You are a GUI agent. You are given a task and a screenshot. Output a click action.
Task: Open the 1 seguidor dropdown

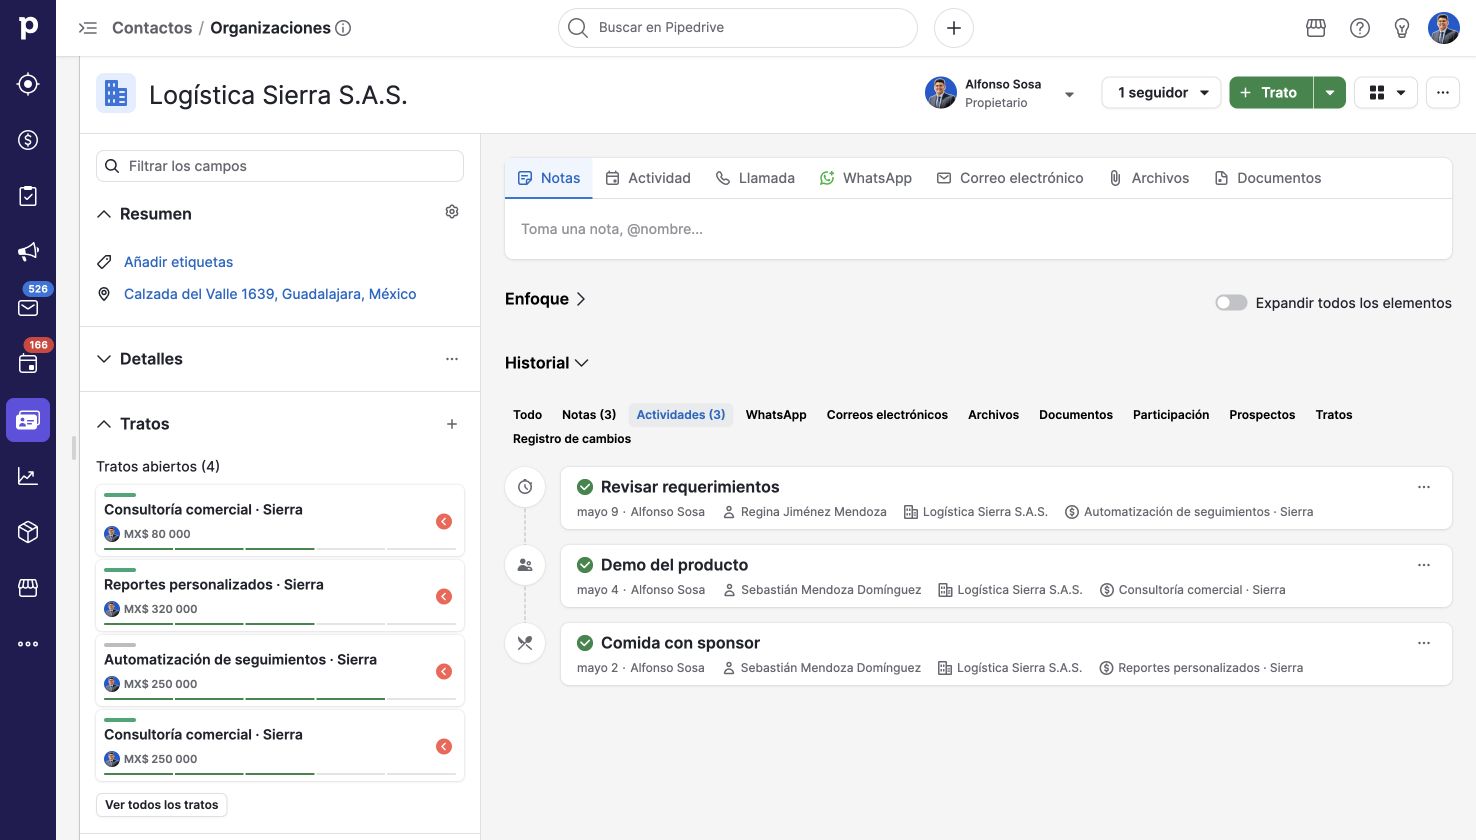click(x=1161, y=93)
